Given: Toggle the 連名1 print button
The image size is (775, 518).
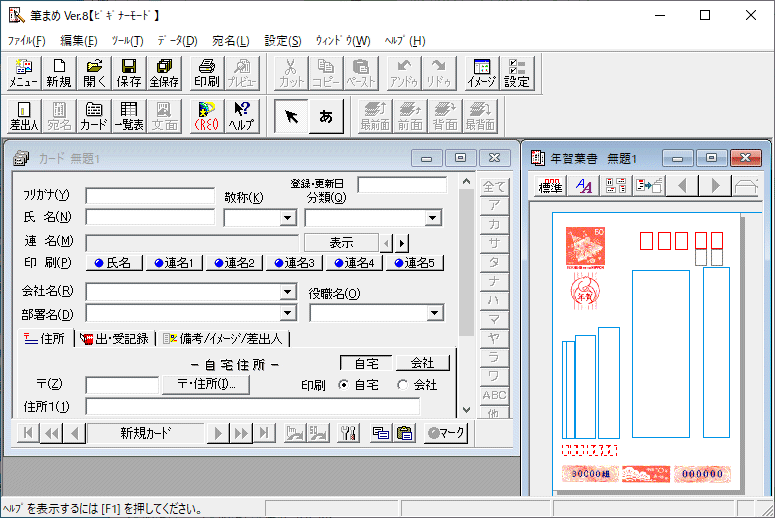Looking at the screenshot, I should (174, 263).
